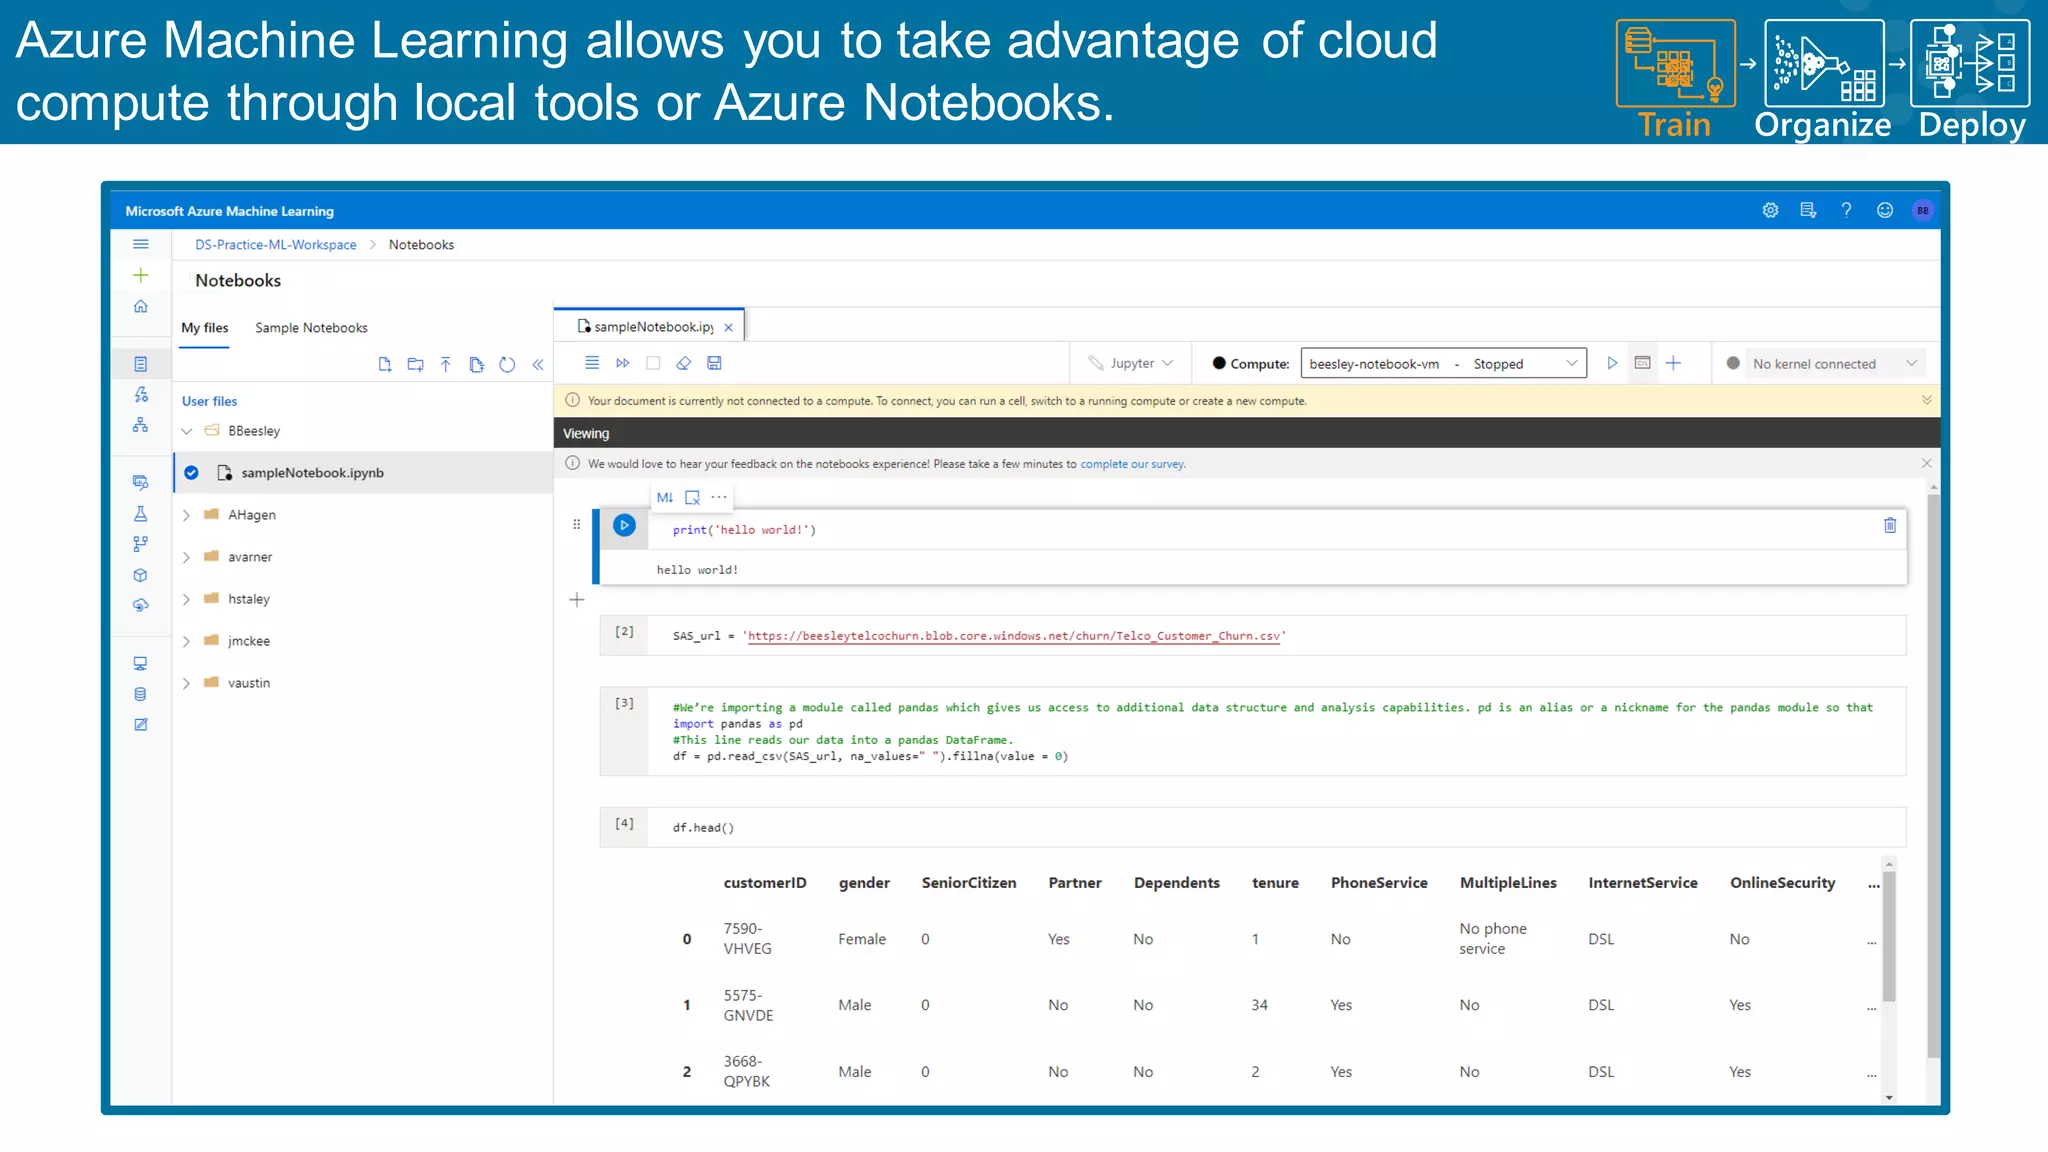The width and height of the screenshot is (2048, 1152).
Task: Open Datastores cylinder icon in sidebar
Action: tap(141, 694)
